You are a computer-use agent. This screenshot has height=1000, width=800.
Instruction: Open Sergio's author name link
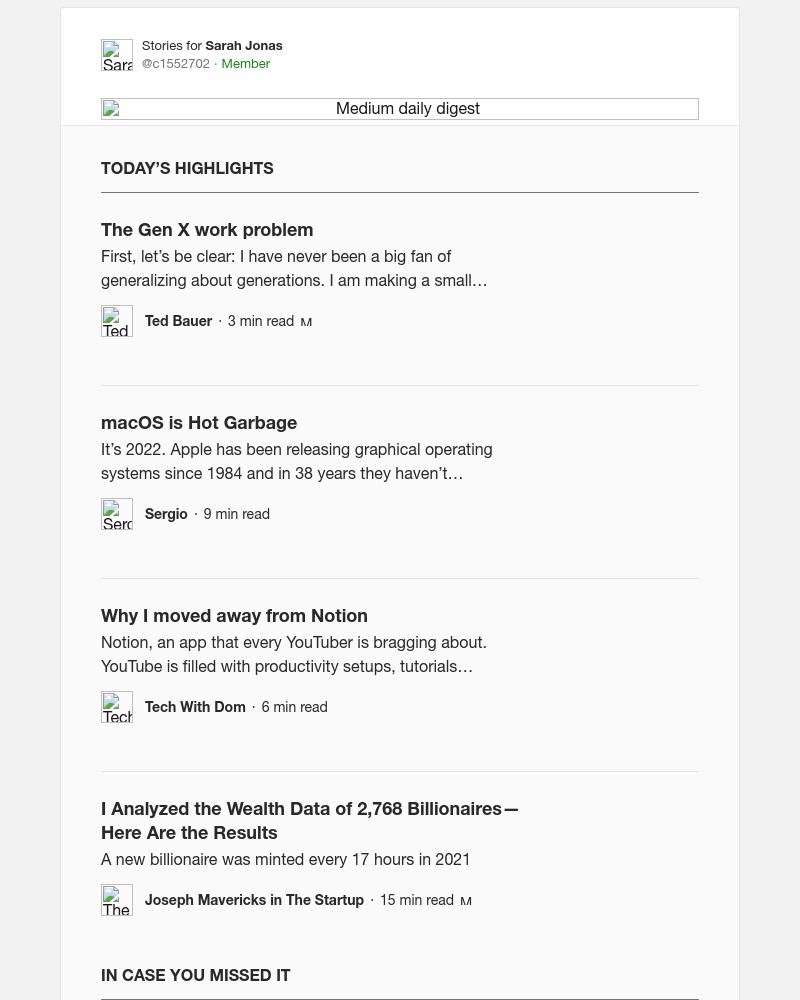pos(166,514)
